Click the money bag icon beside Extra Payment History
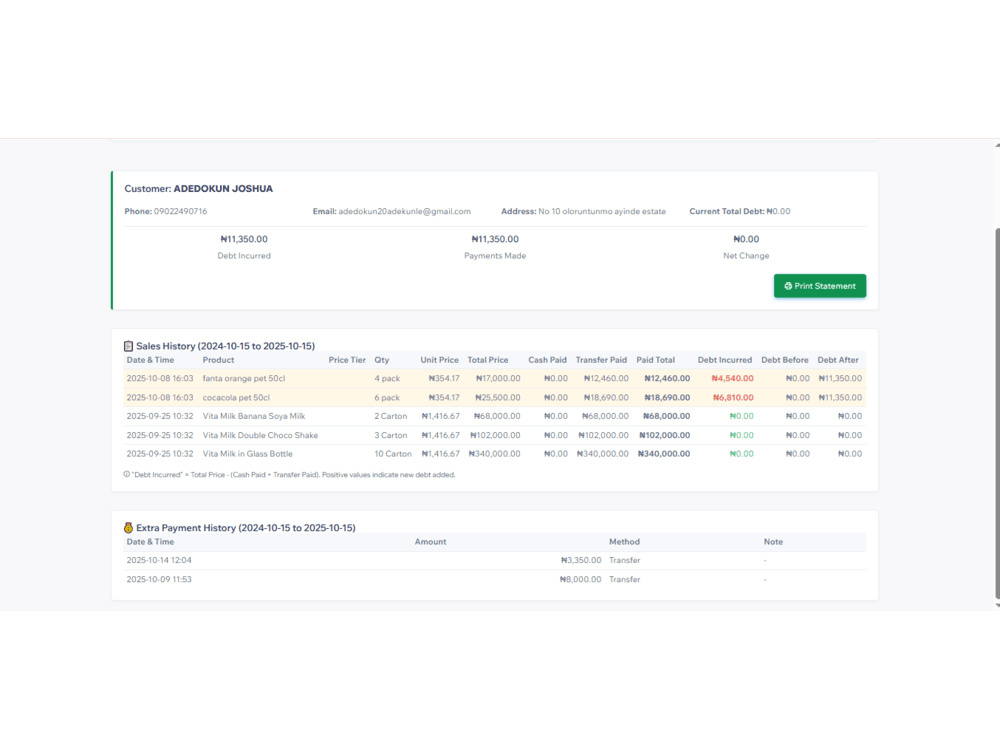Viewport: 1000px width, 750px height. point(128,528)
